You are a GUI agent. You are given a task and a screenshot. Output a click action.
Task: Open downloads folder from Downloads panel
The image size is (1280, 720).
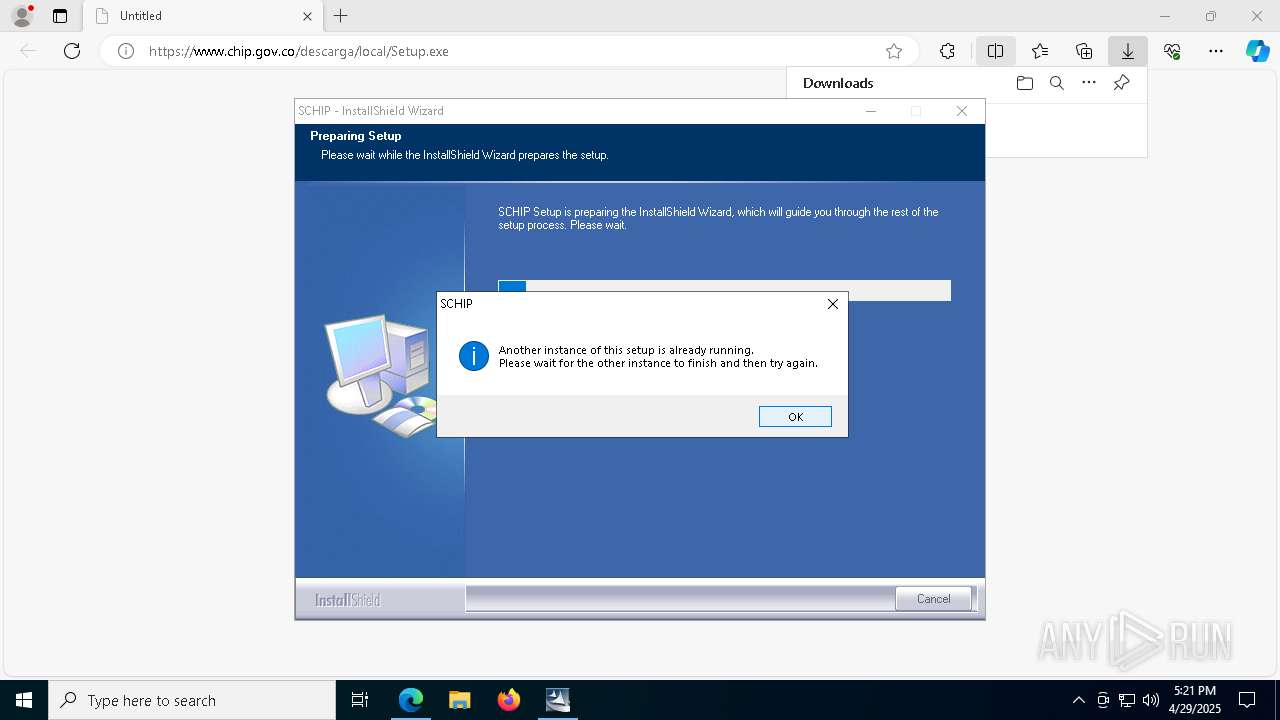(x=1024, y=83)
